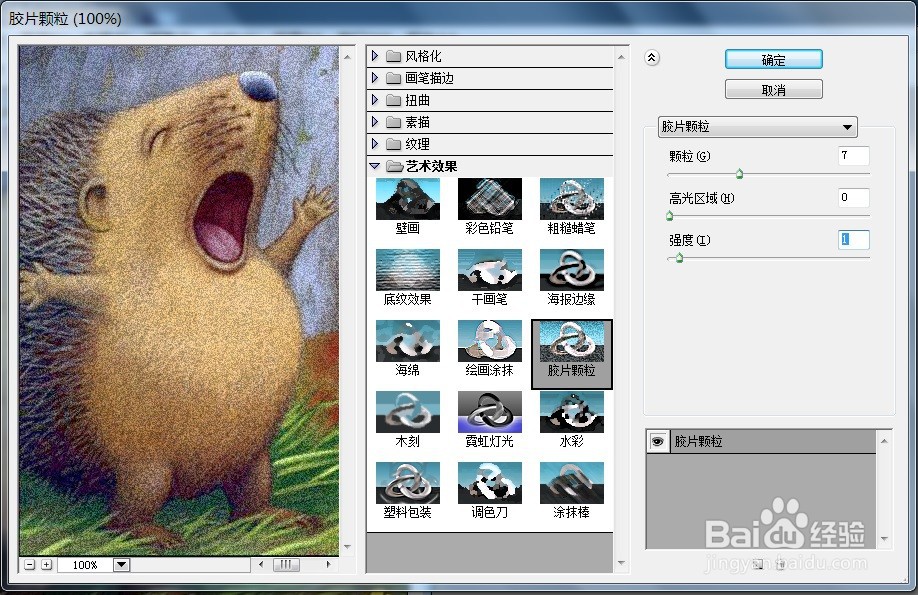This screenshot has width=918, height=595.
Task: Expand the 素描 filter folder
Action: (375, 122)
